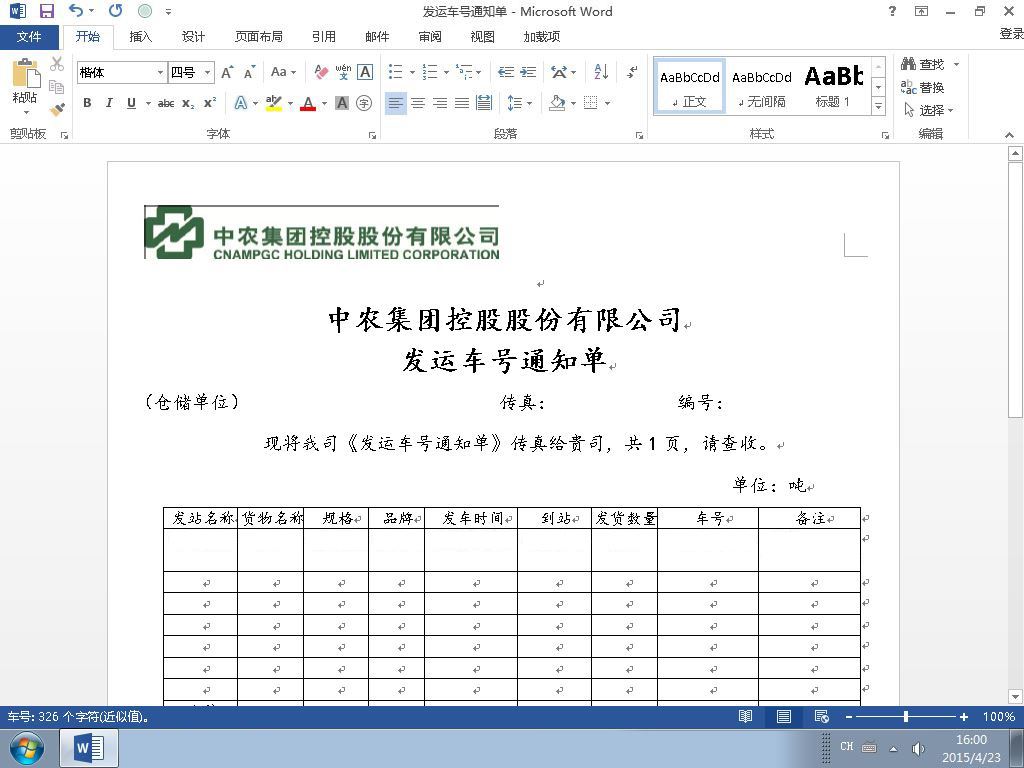Switch to Print Layout view
This screenshot has width=1024, height=768.
tap(784, 716)
